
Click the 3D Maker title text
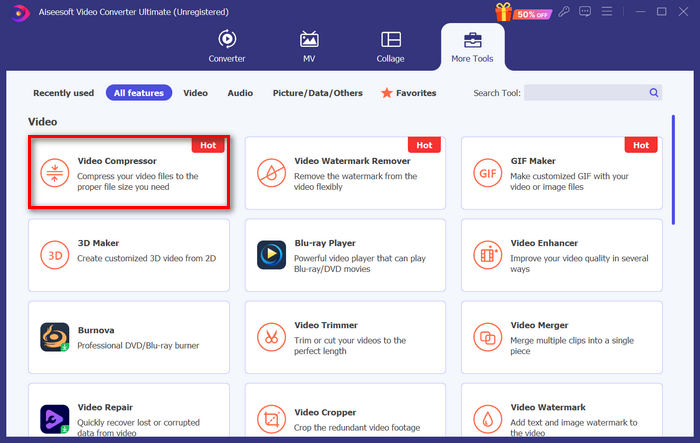pyautogui.click(x=98, y=243)
